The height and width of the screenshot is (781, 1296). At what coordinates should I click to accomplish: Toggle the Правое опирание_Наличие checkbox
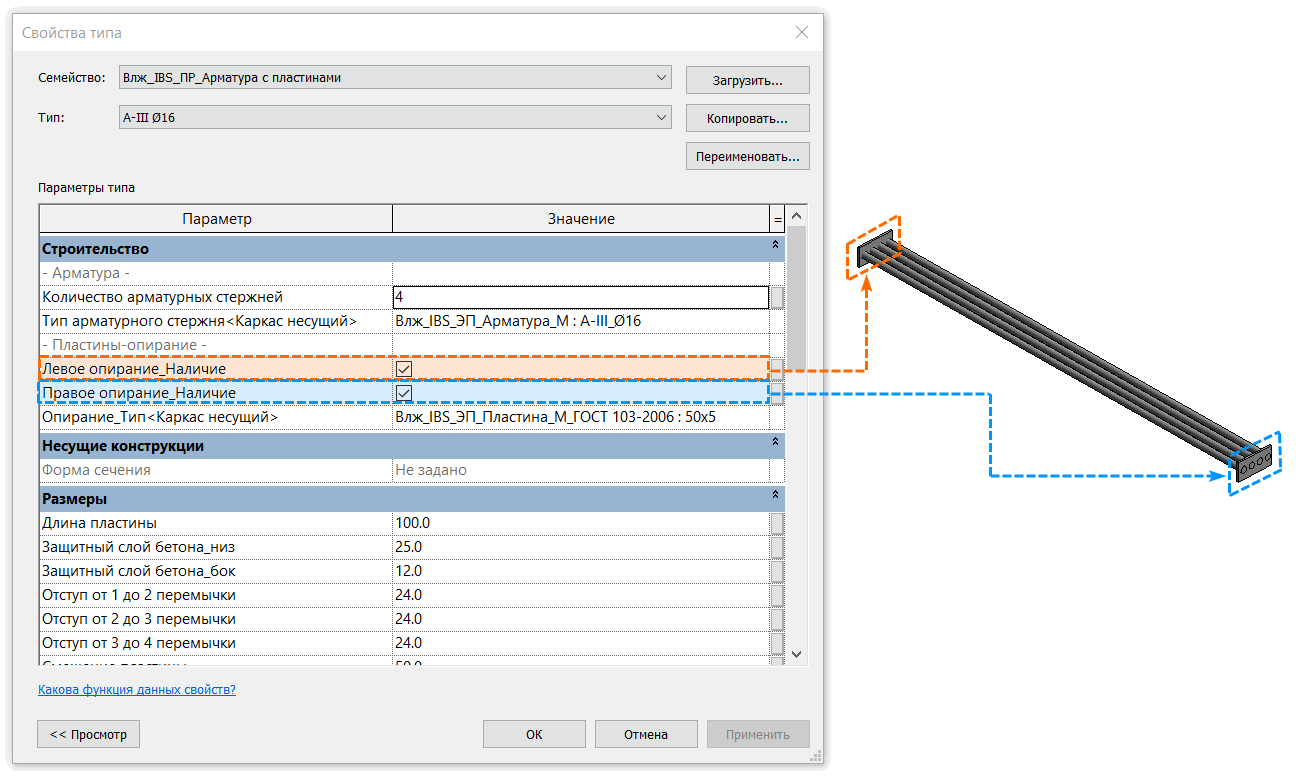(404, 393)
